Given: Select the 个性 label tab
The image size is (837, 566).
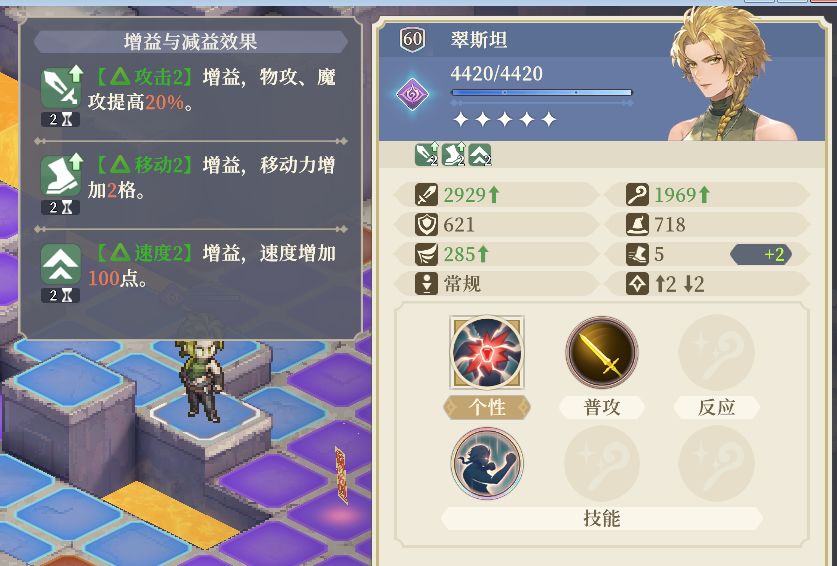Looking at the screenshot, I should 487,407.
